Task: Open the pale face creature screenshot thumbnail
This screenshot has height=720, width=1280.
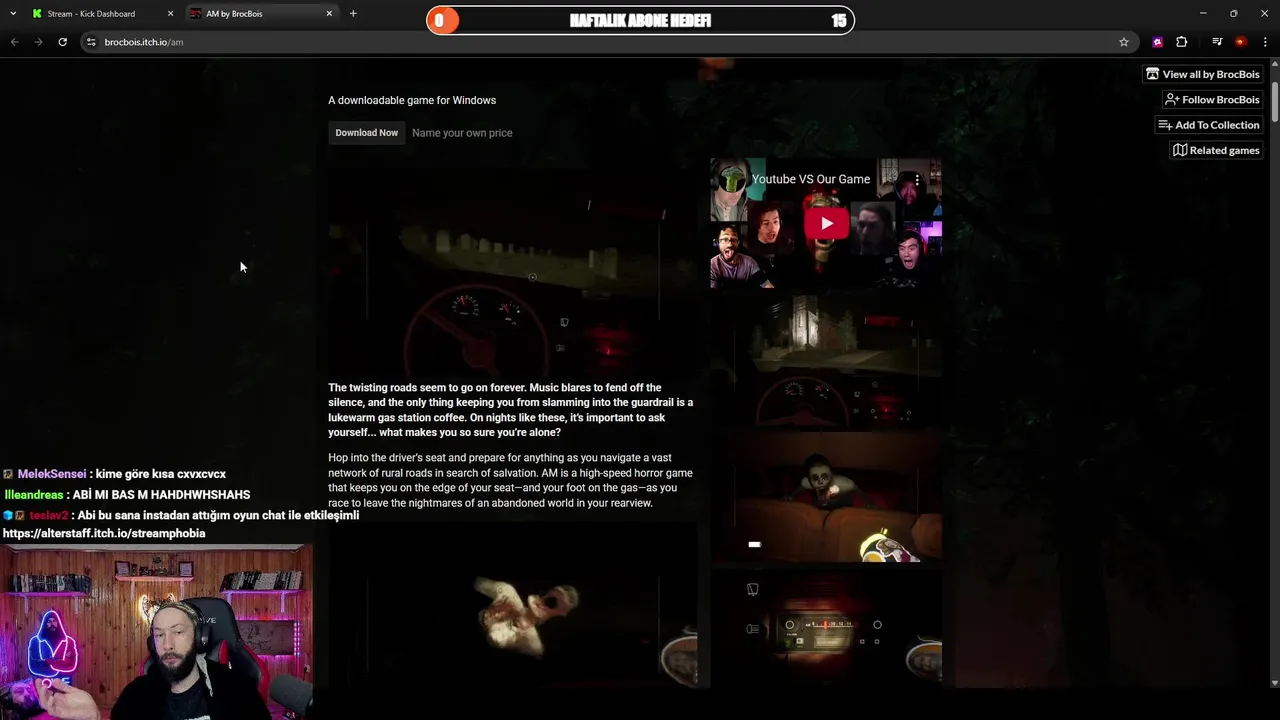Action: 826,497
